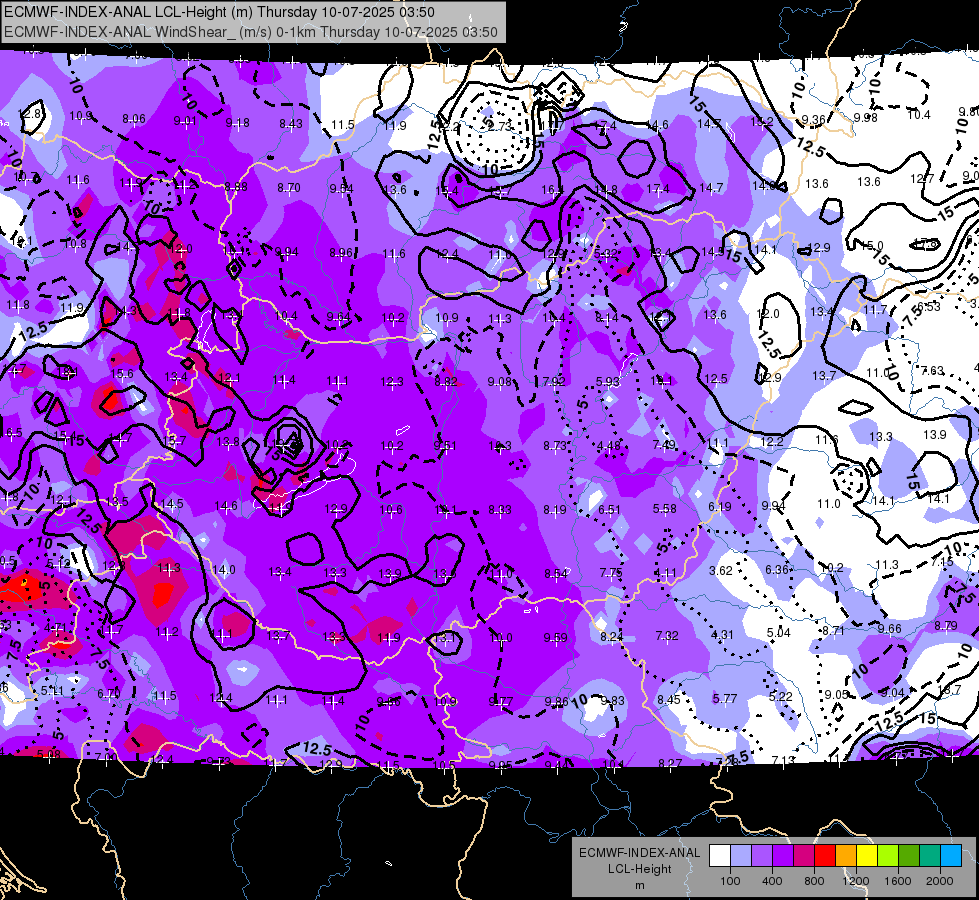Click the orange legend color swatch
The height and width of the screenshot is (900, 979).
[x=846, y=856]
